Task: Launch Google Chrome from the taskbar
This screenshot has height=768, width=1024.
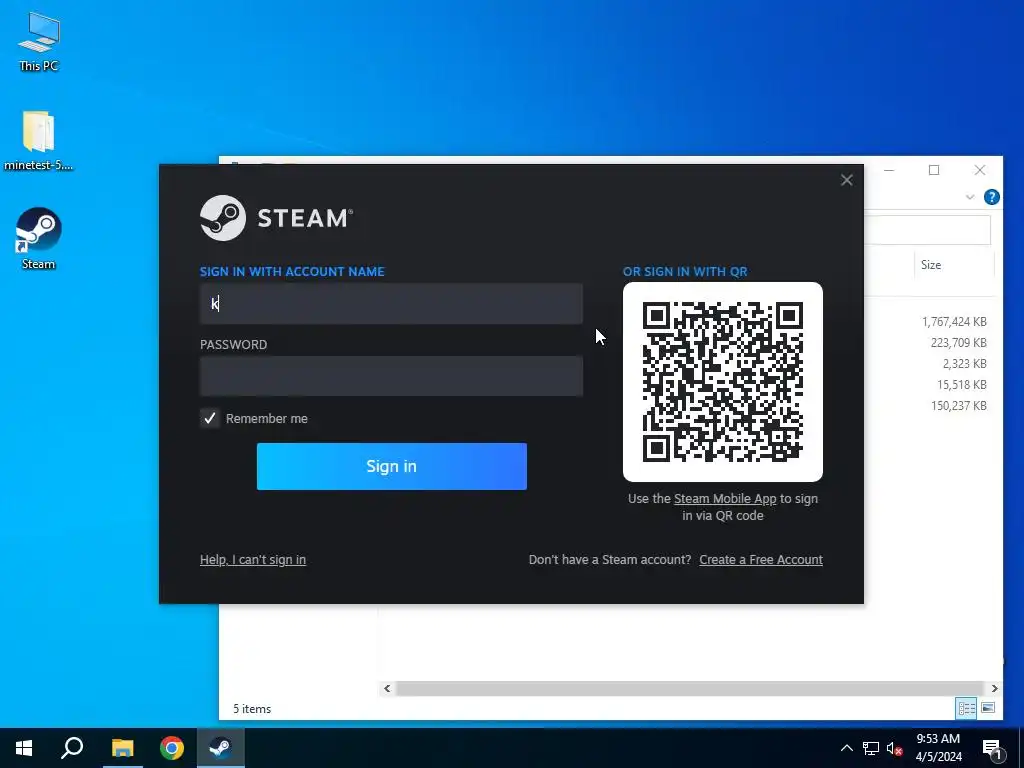Action: pyautogui.click(x=172, y=748)
